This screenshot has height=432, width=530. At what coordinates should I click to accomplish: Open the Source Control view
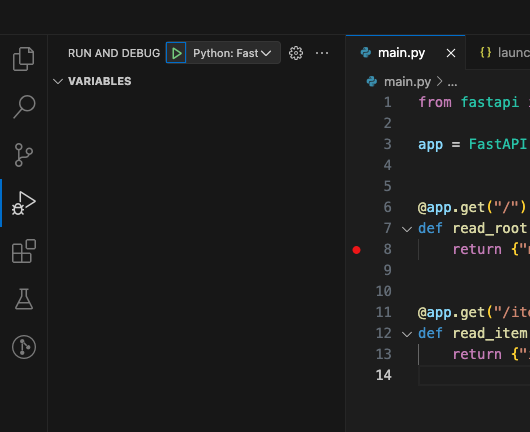24,155
